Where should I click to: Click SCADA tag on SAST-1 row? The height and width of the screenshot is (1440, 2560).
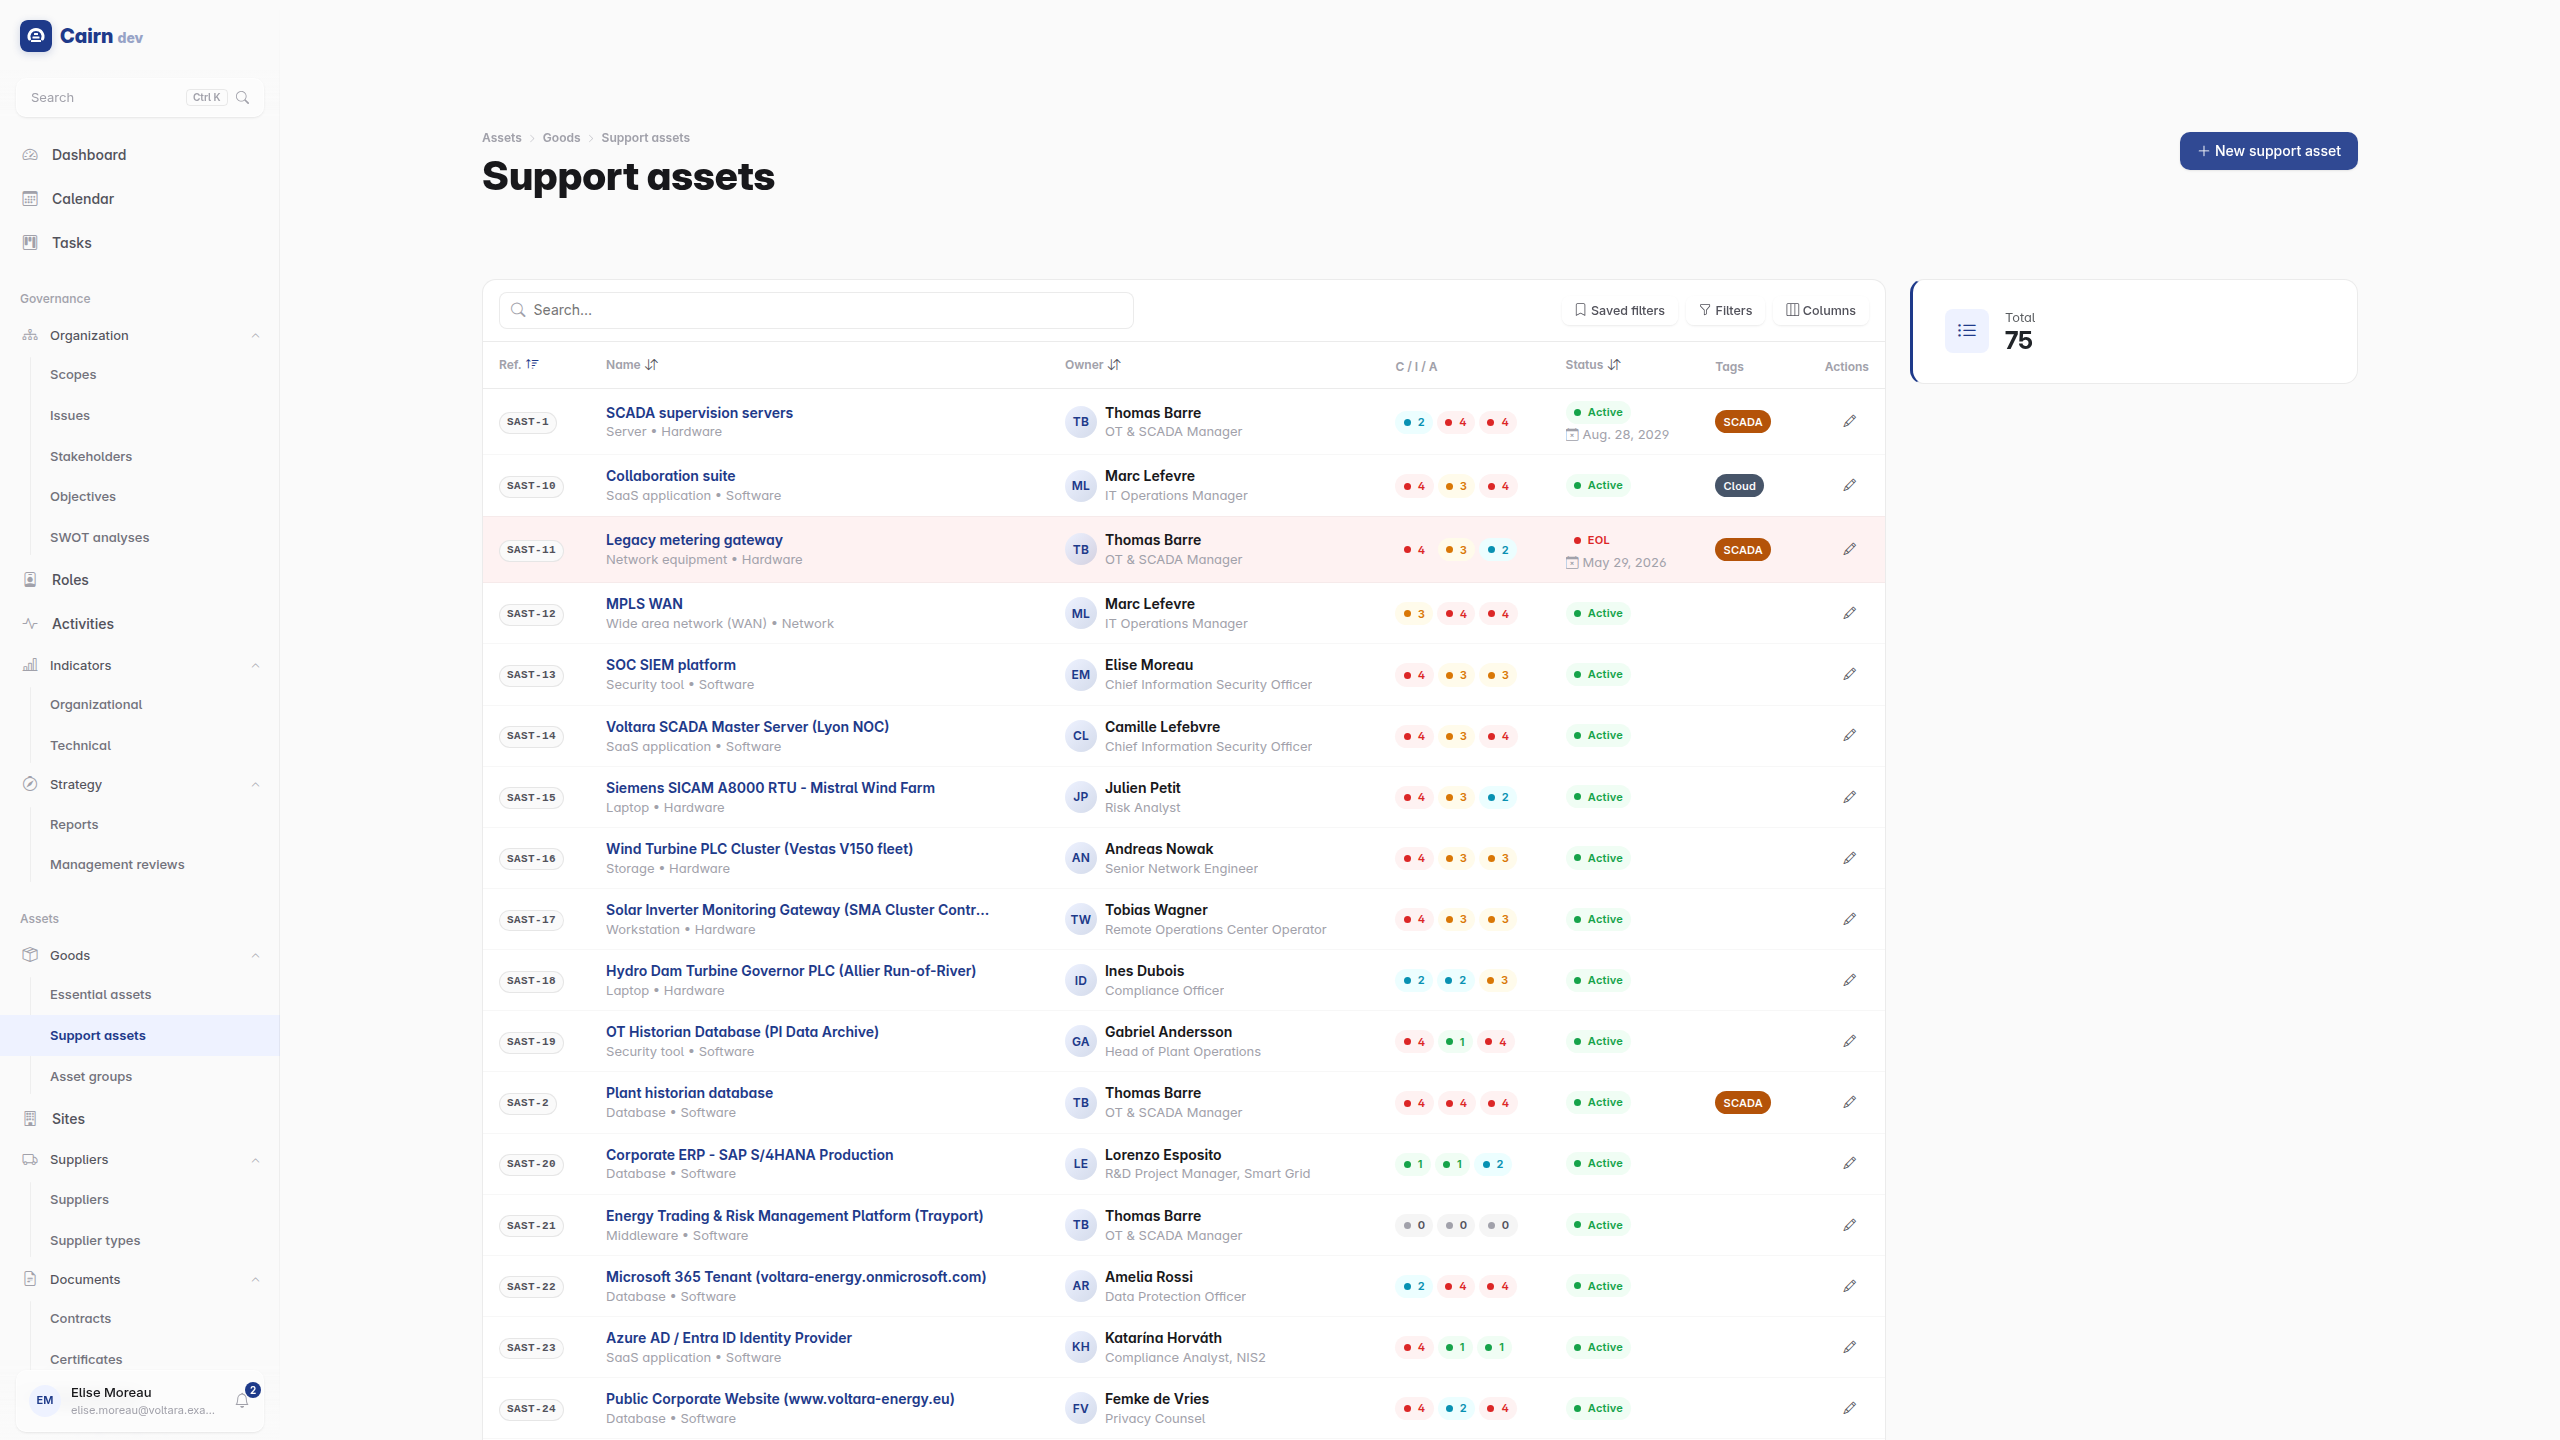(x=1743, y=422)
